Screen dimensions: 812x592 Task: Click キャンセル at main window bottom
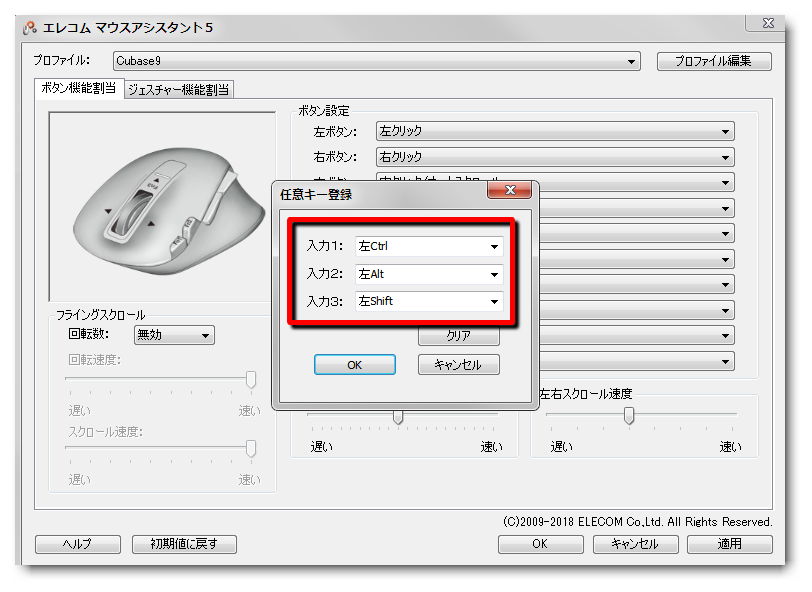[x=635, y=544]
